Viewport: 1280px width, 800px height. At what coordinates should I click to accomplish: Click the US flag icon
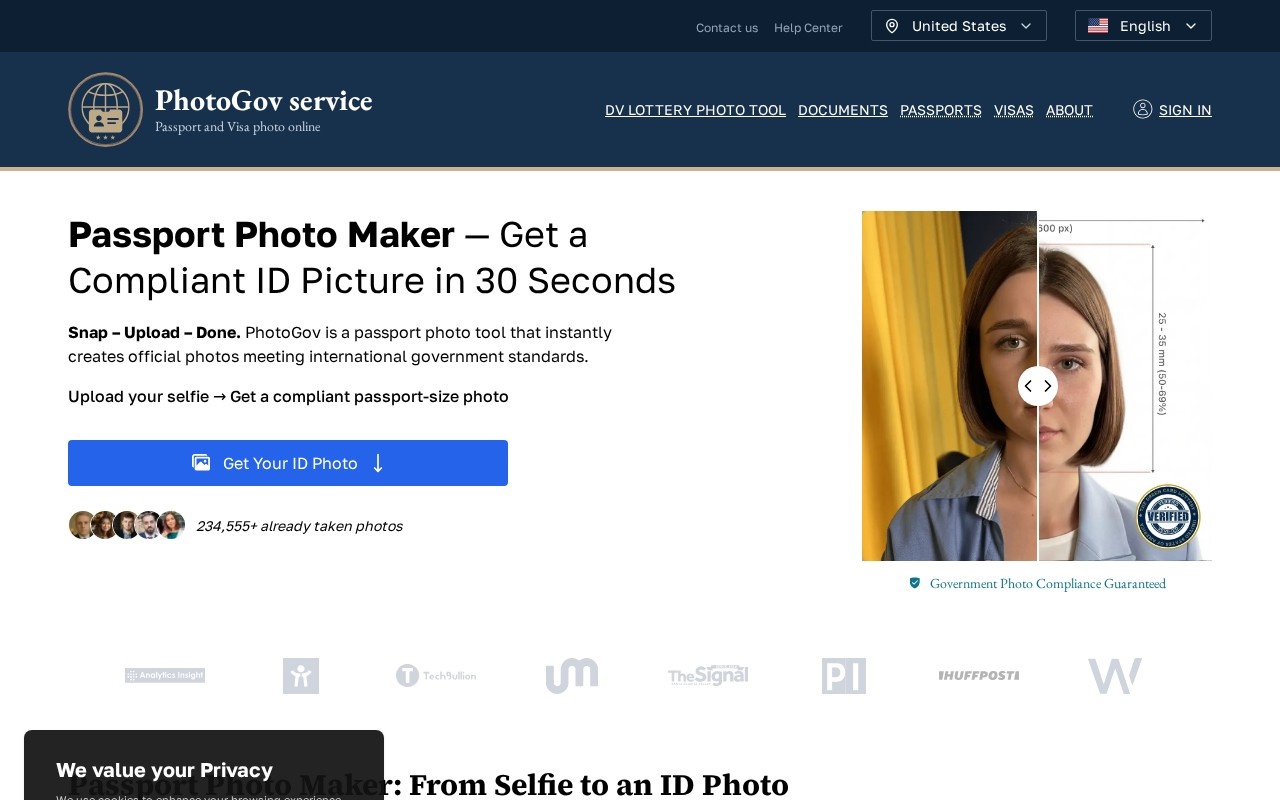(1098, 26)
